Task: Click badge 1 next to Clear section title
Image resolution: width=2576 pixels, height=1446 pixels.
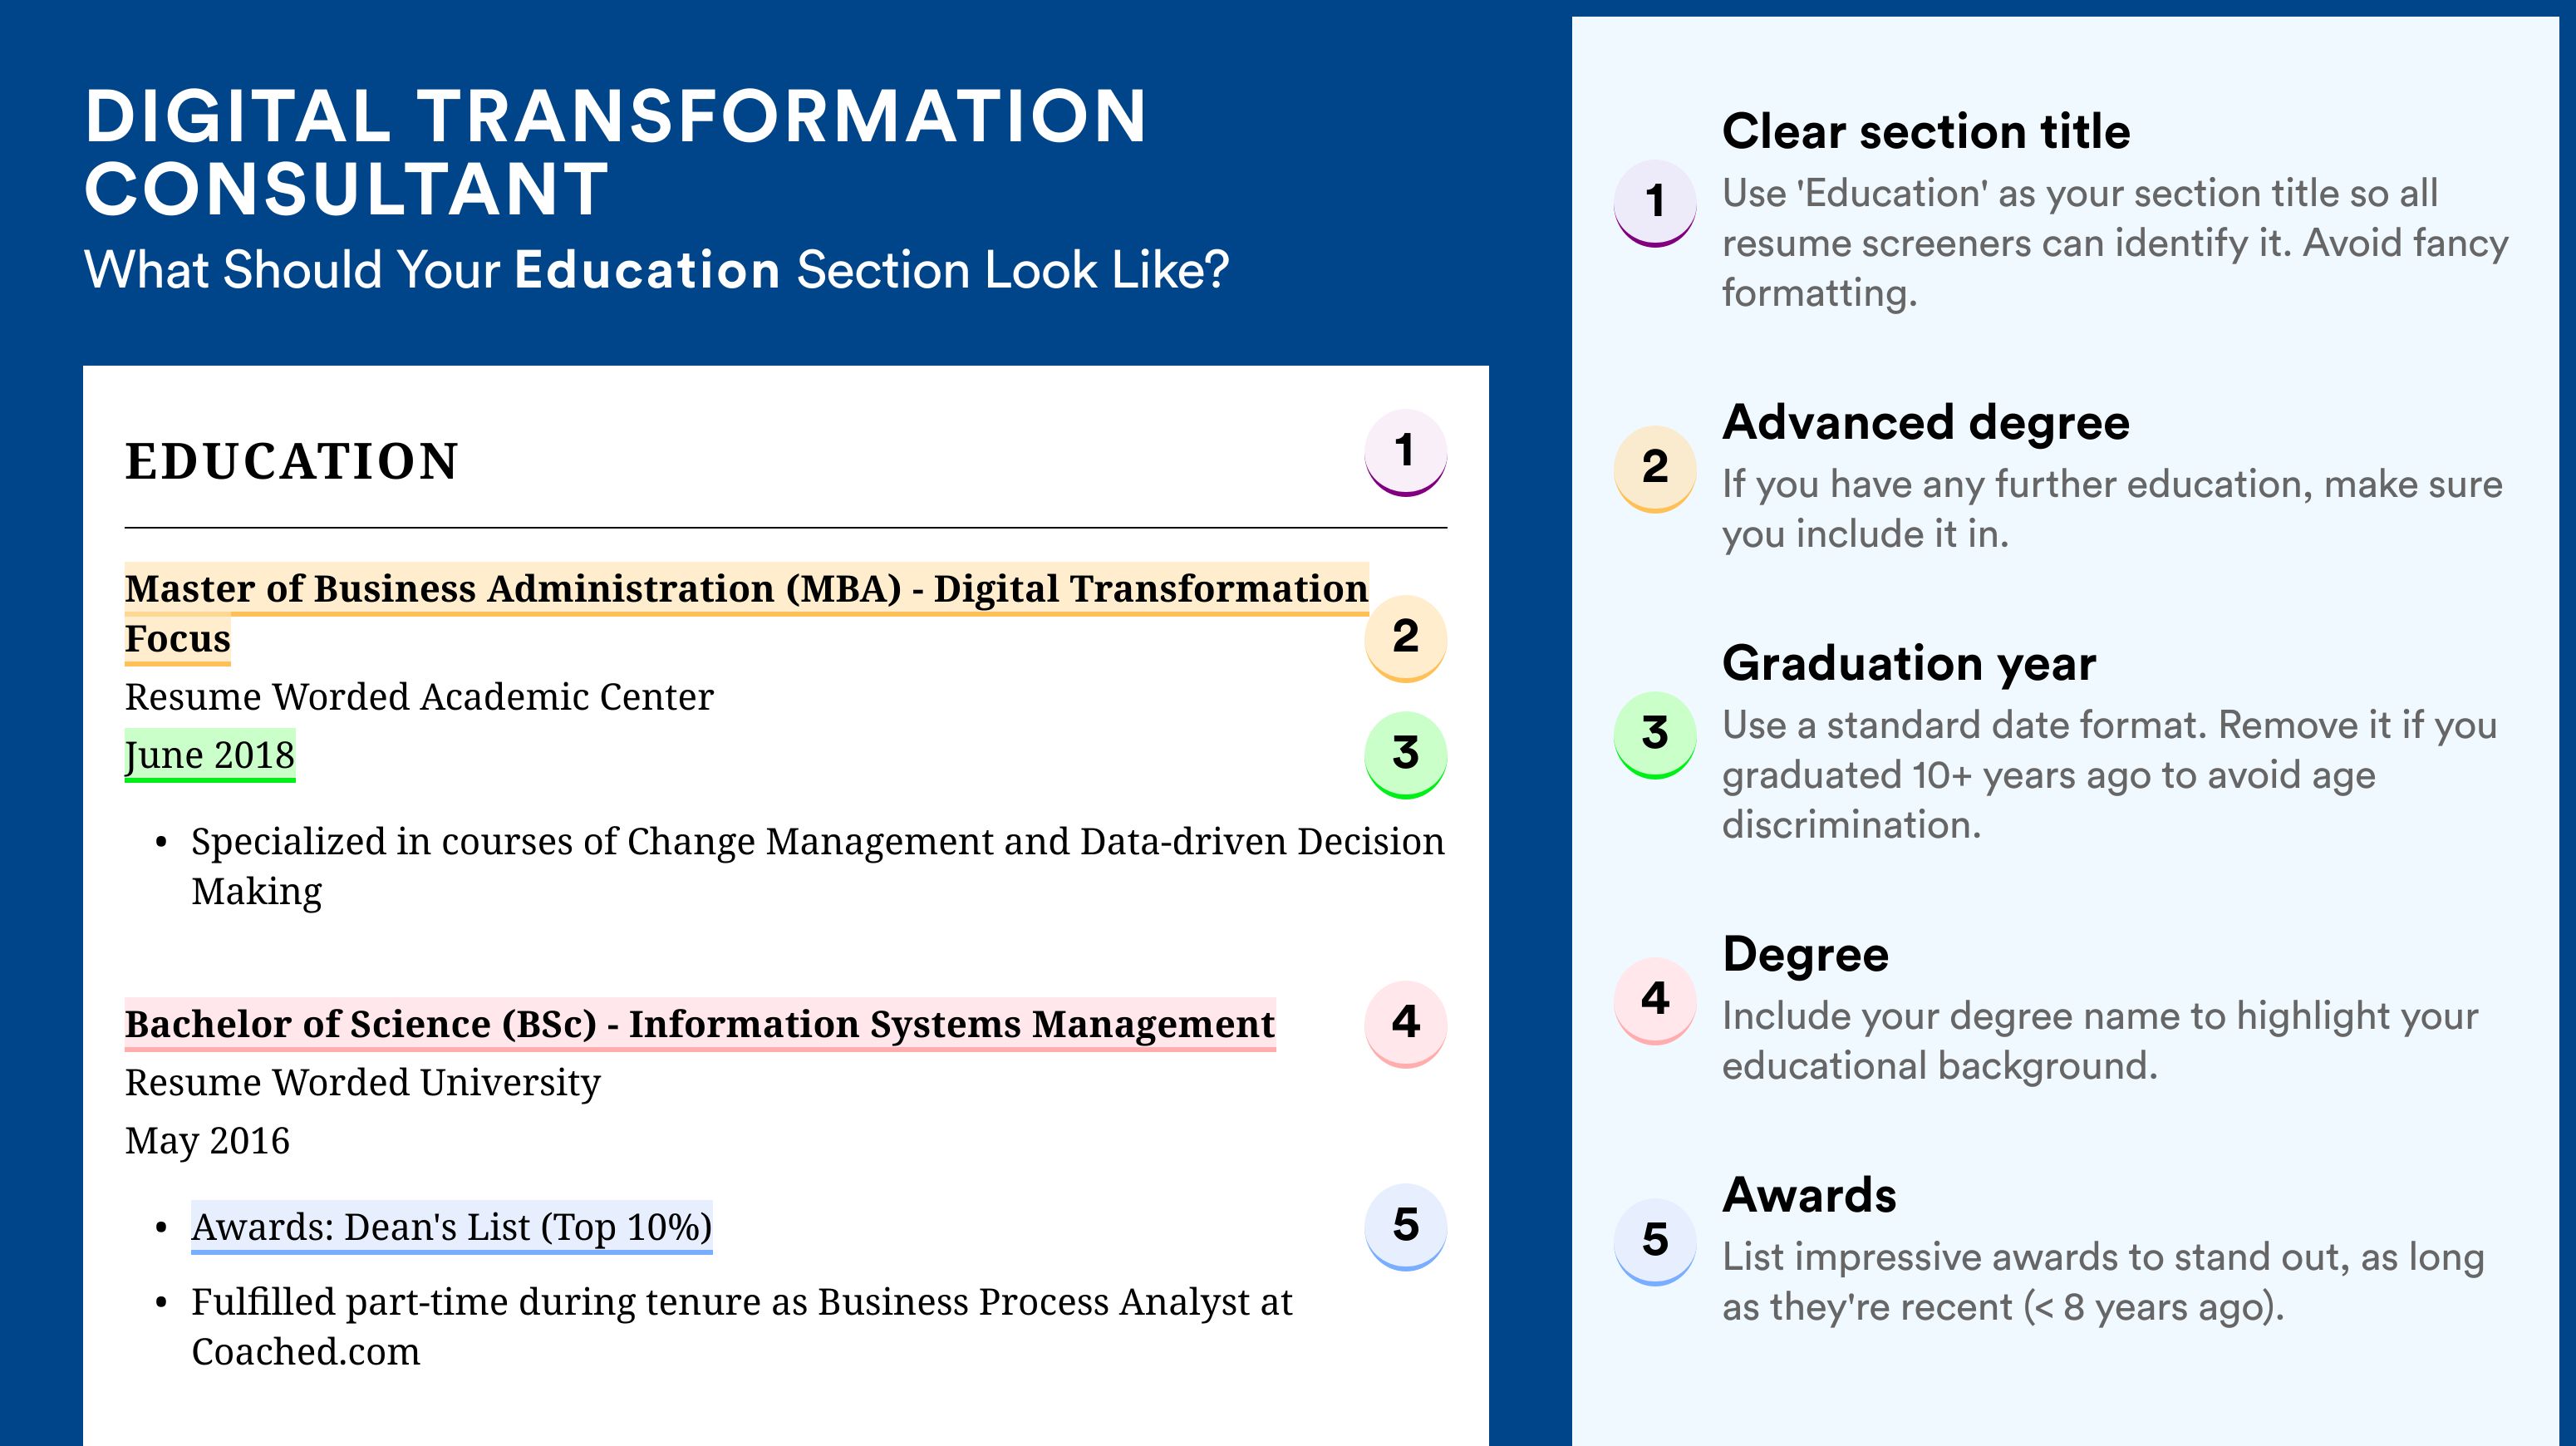Action: tap(1655, 202)
